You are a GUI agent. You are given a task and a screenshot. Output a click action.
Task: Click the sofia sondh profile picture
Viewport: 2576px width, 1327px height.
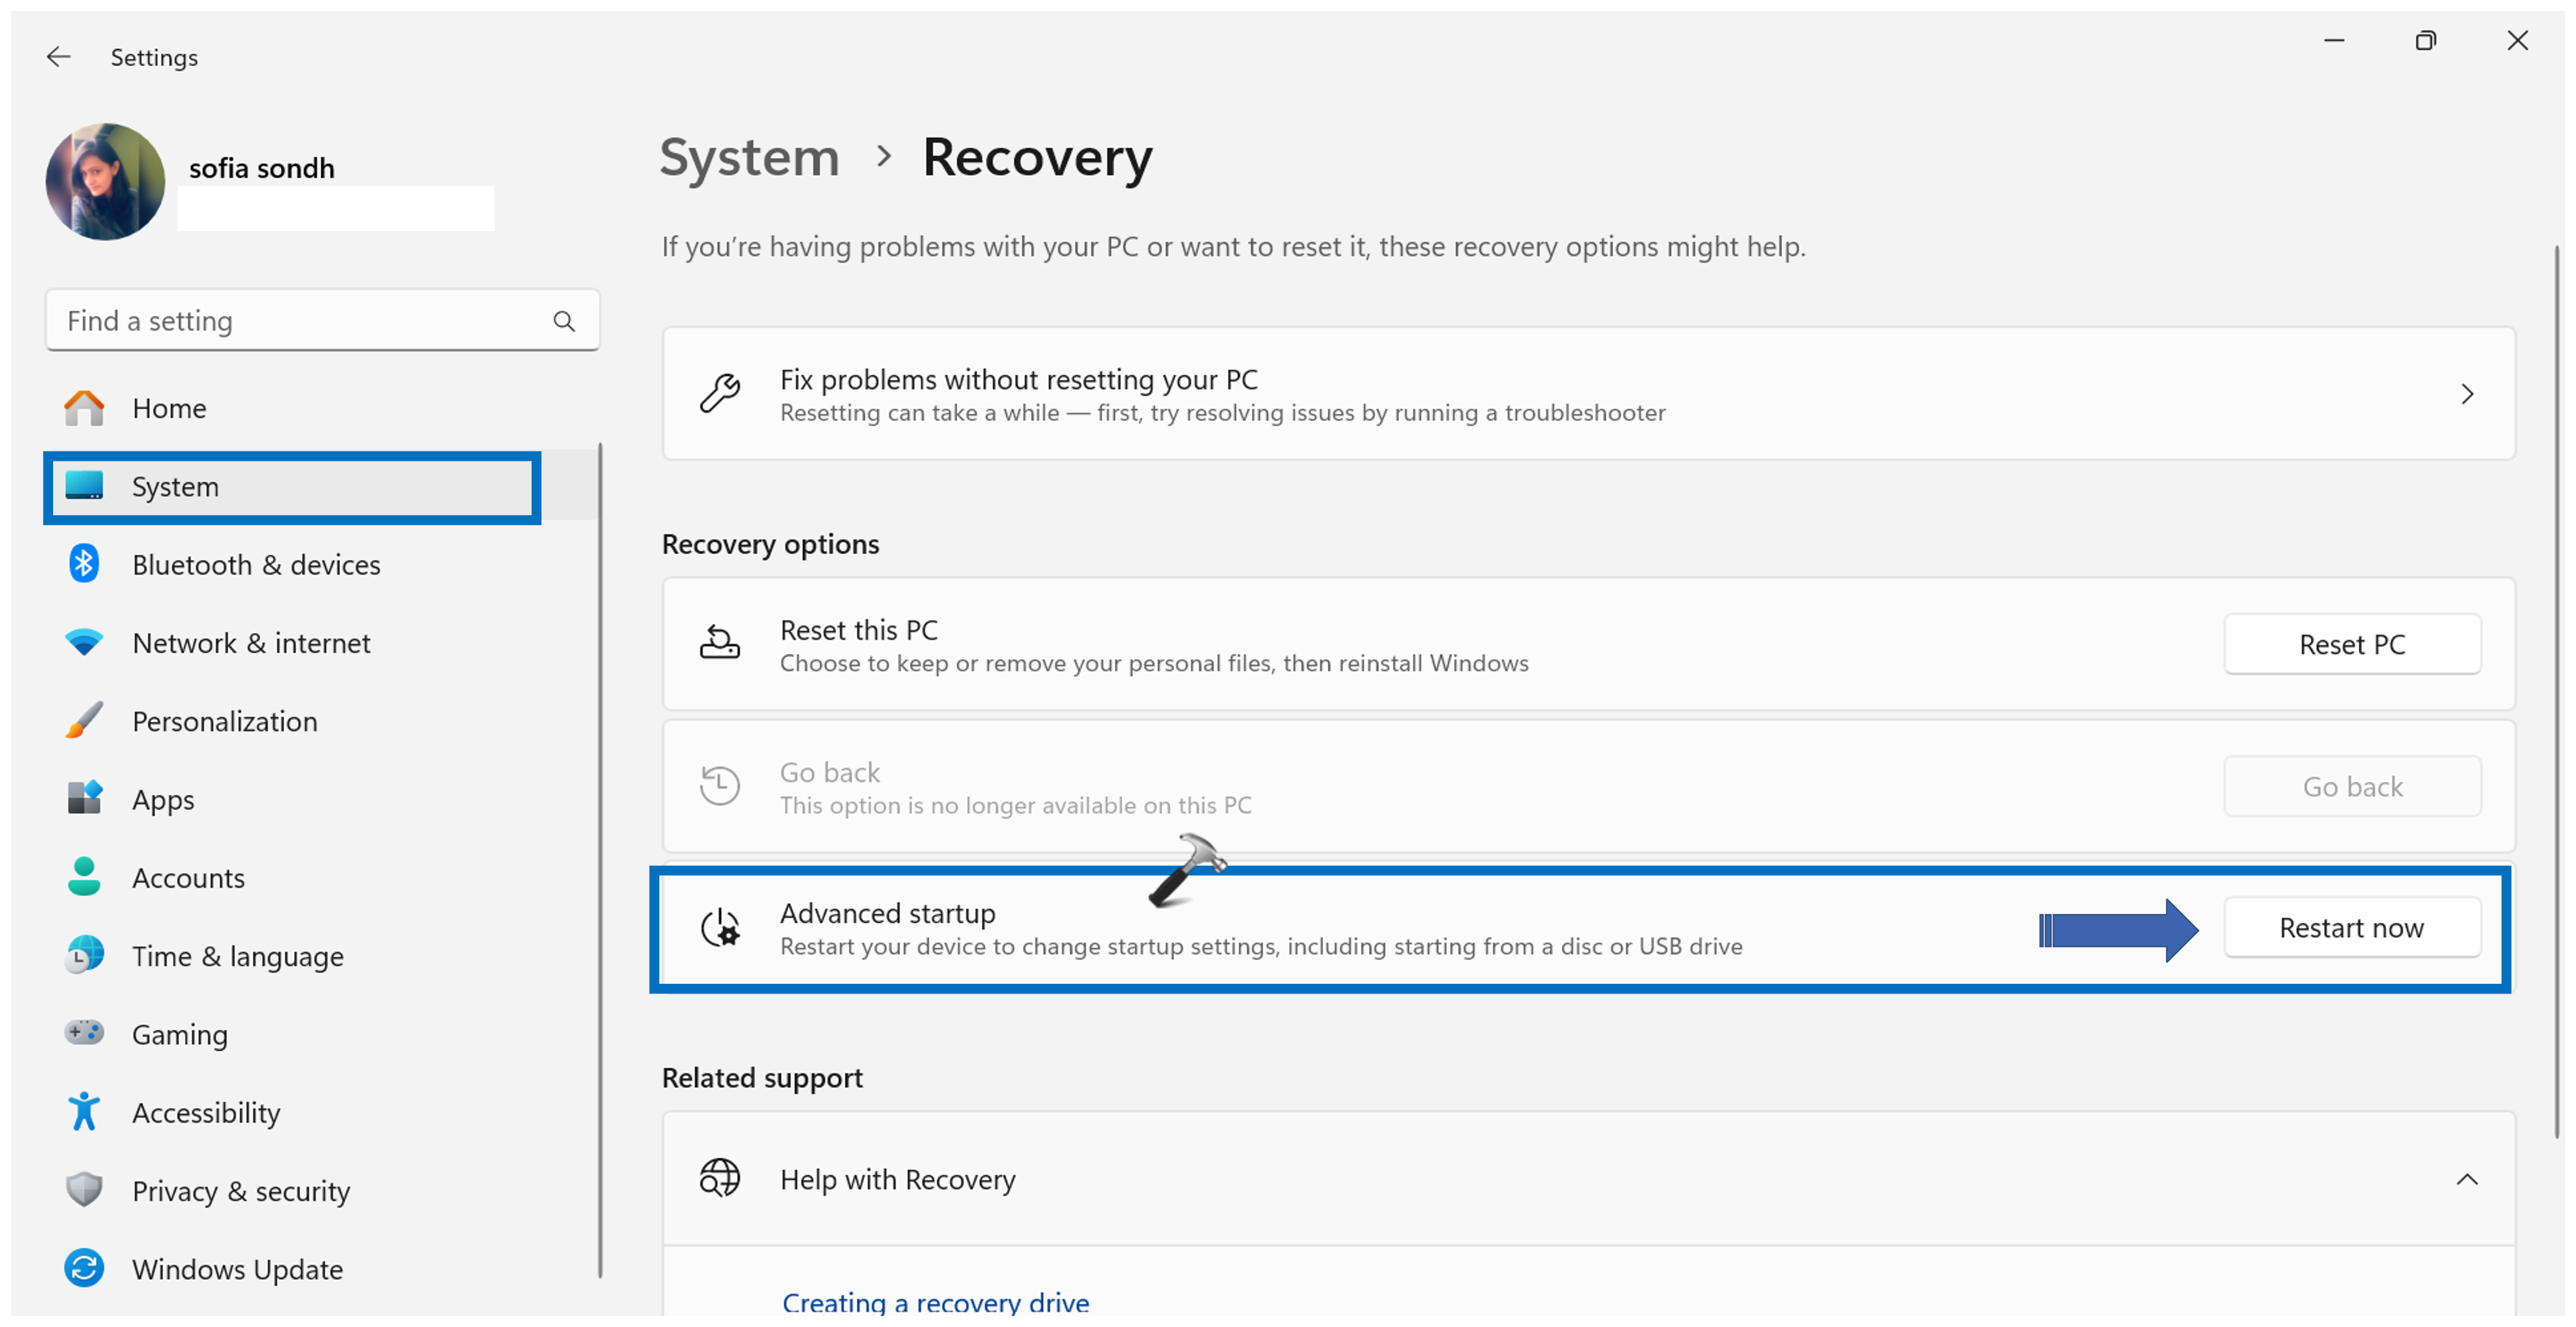coord(105,181)
